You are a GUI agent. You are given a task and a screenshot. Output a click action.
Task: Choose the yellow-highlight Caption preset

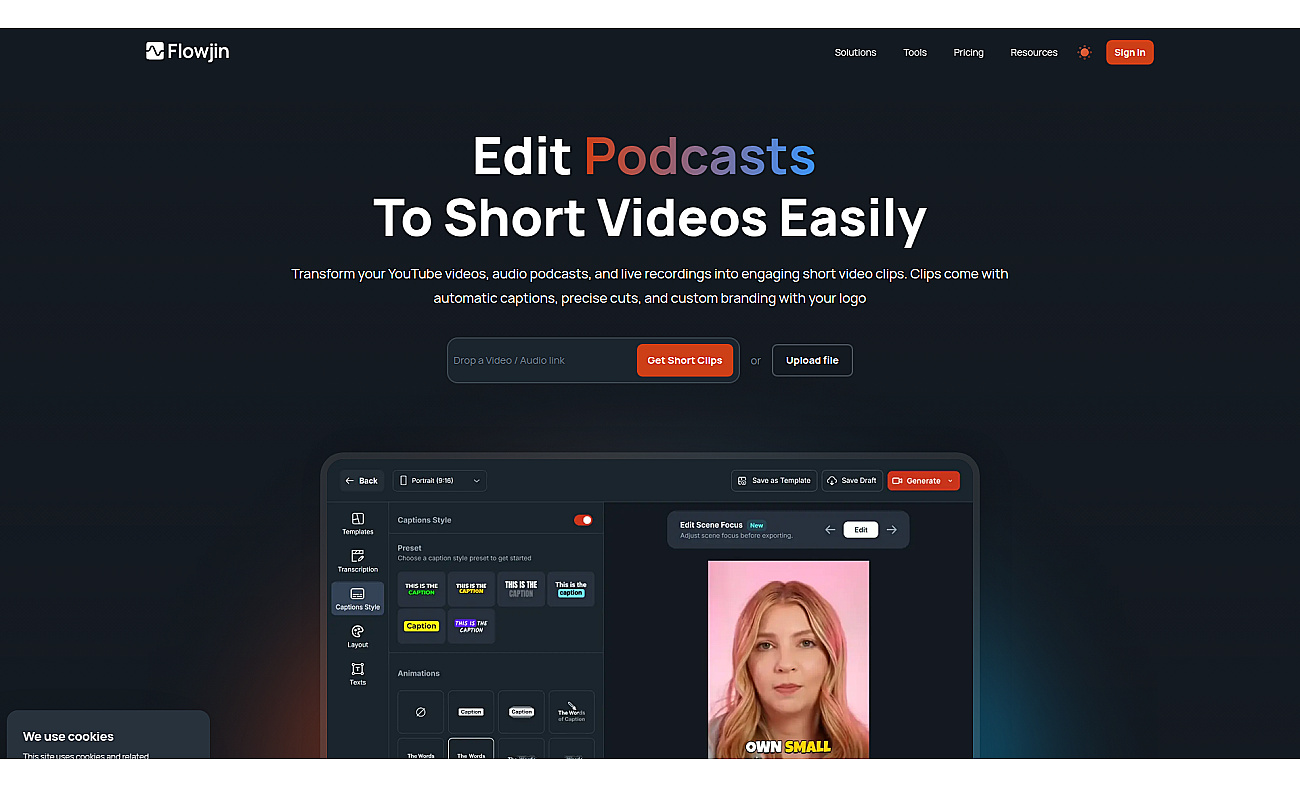coord(421,626)
